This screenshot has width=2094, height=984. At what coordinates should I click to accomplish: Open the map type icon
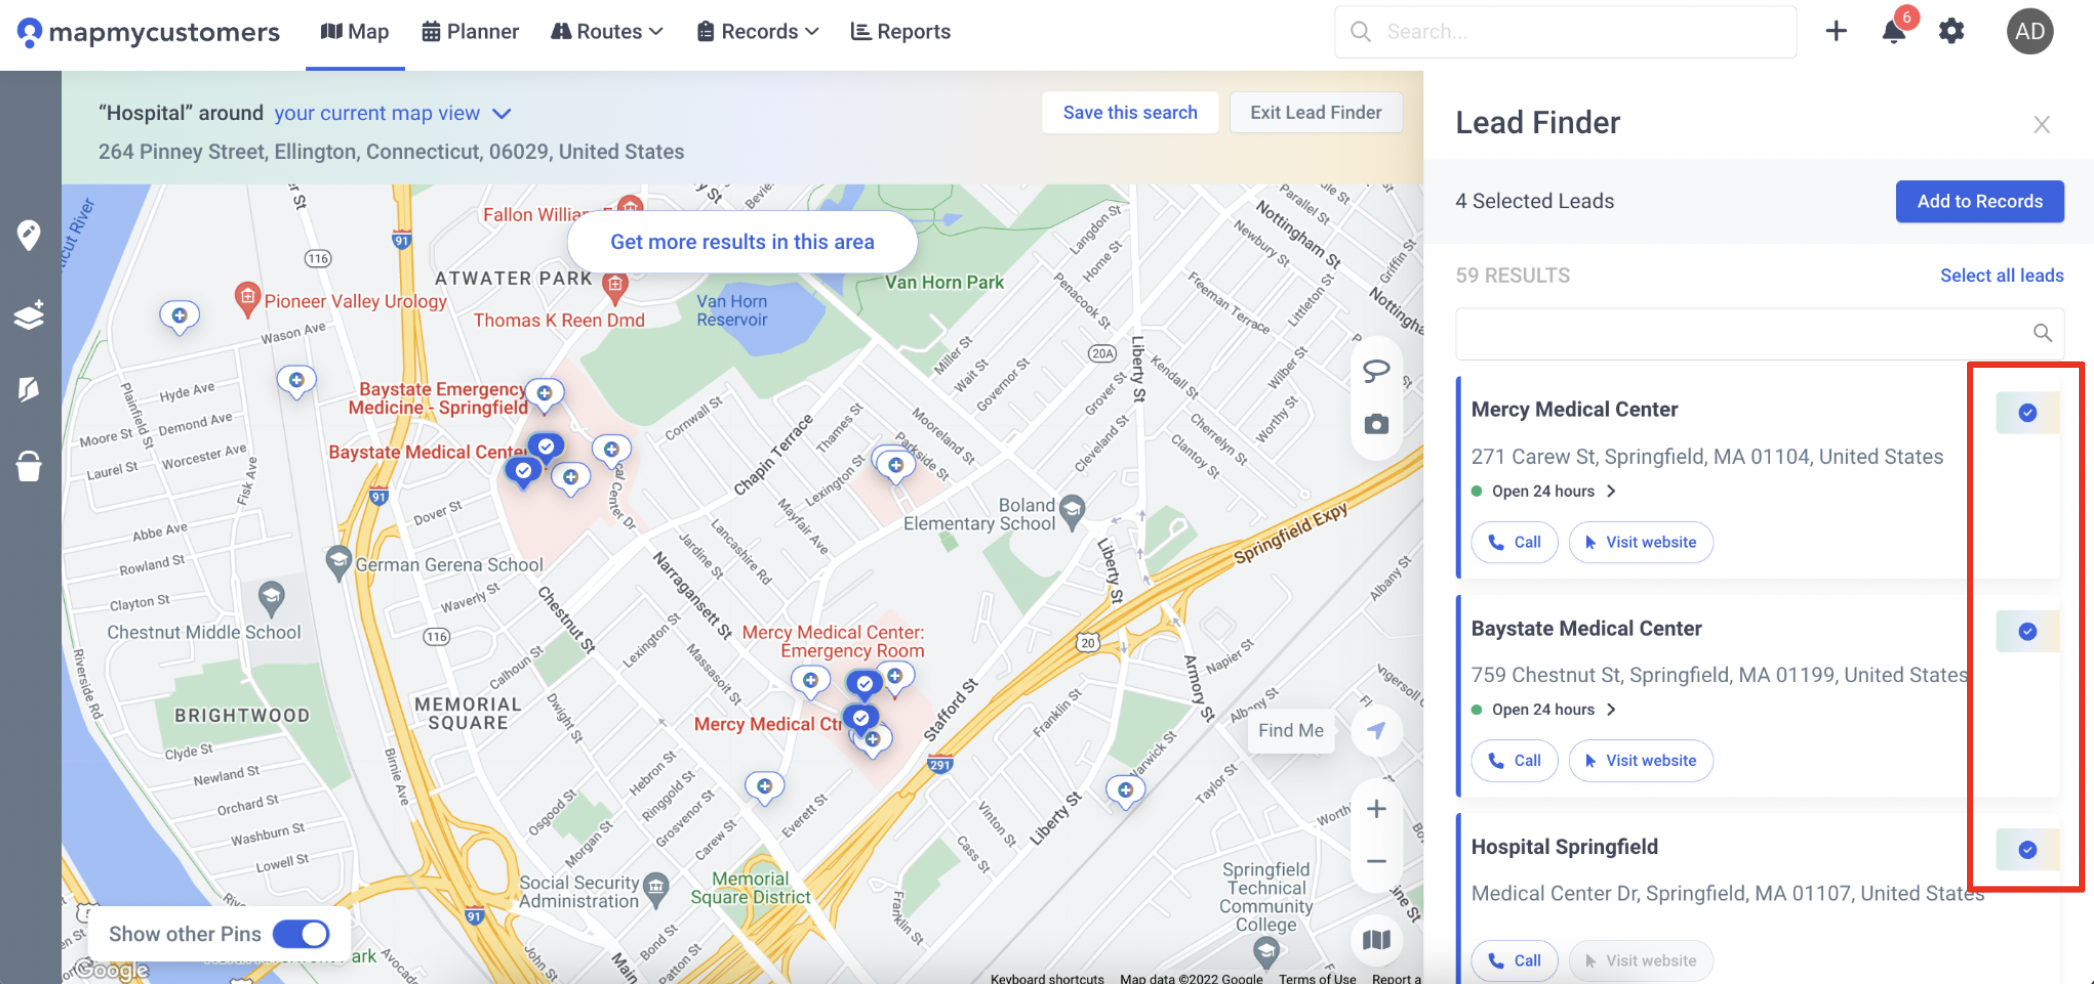(1376, 939)
